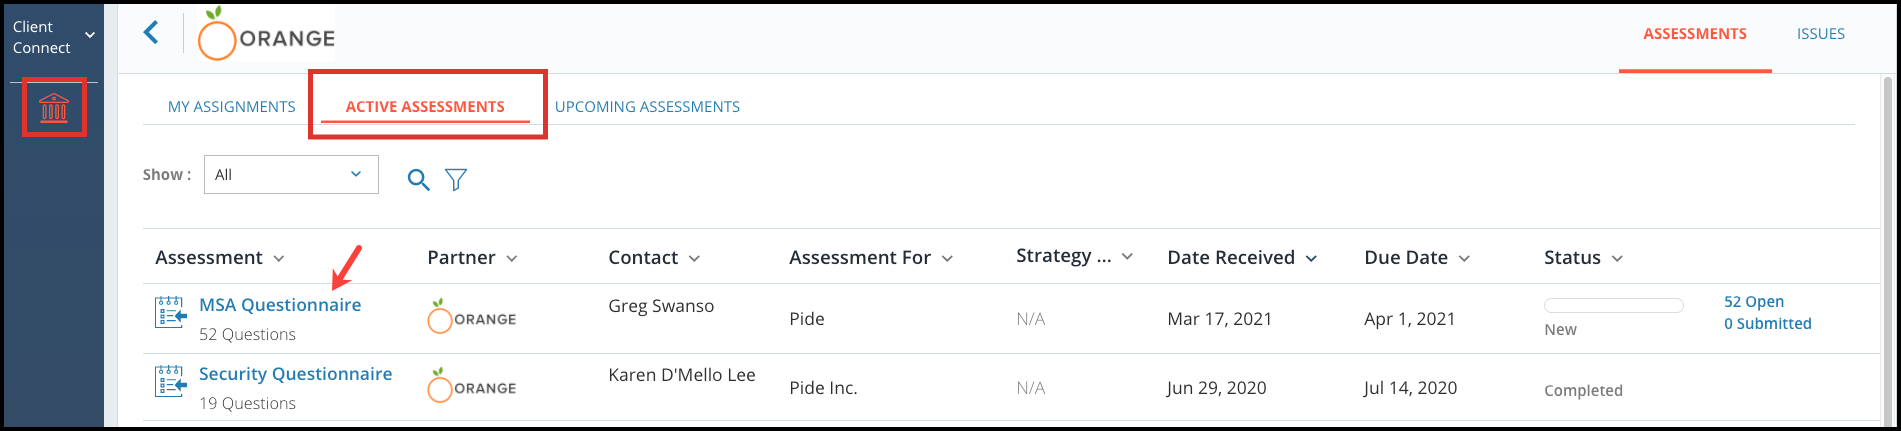Screen dimensions: 1901x431
Task: Click the MSA Questionnaire progress bar
Action: coord(1614,305)
